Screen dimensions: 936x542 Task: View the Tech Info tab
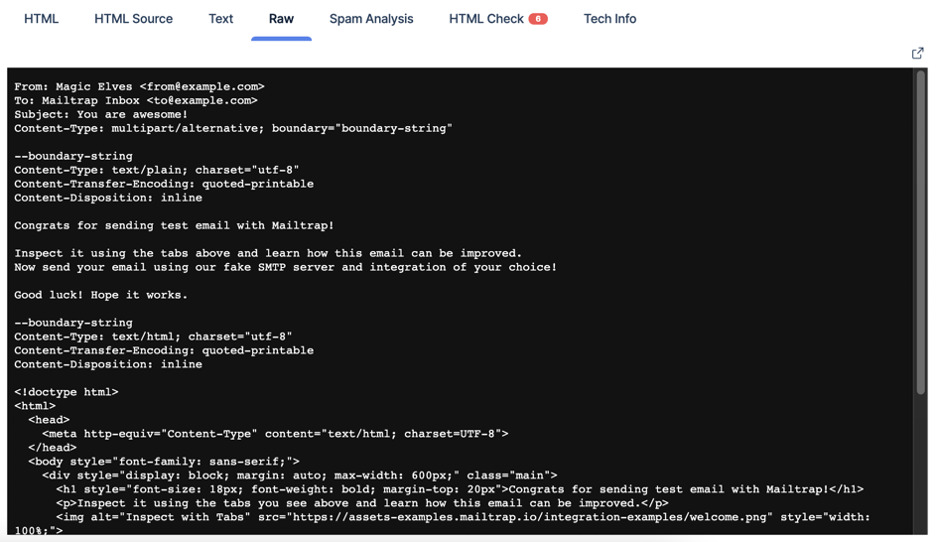(x=609, y=19)
